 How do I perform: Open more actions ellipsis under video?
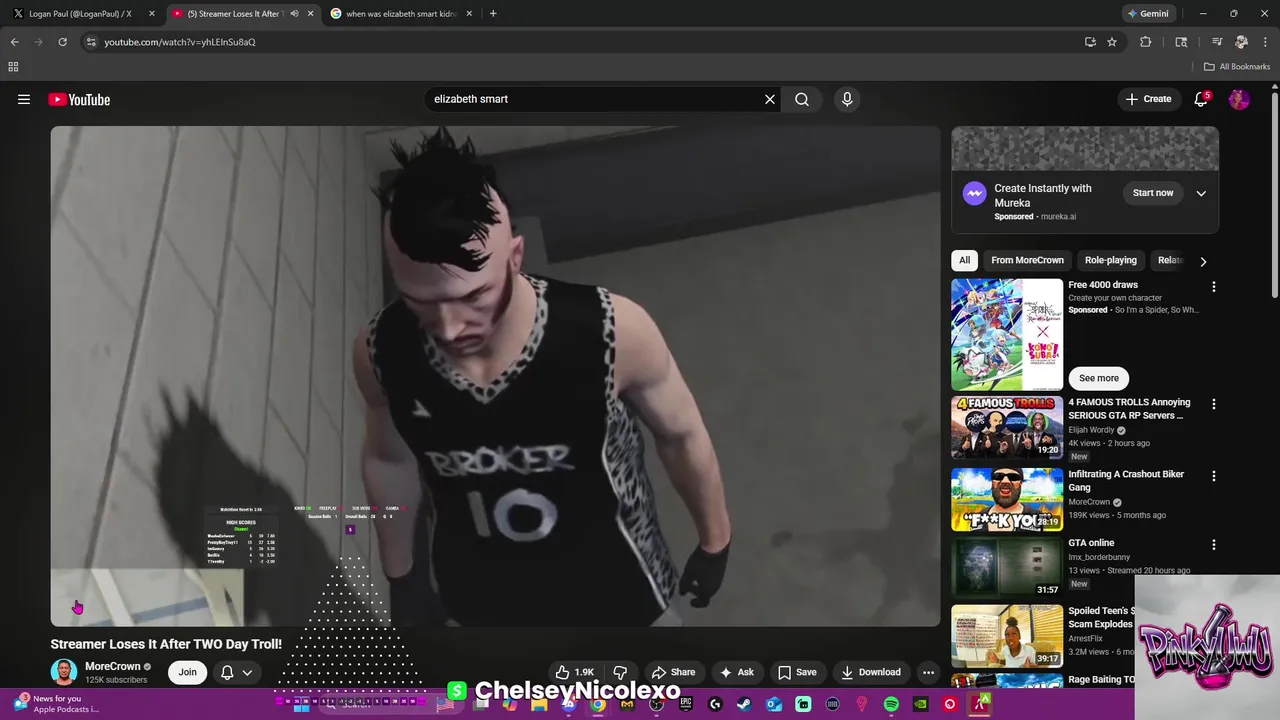click(928, 672)
